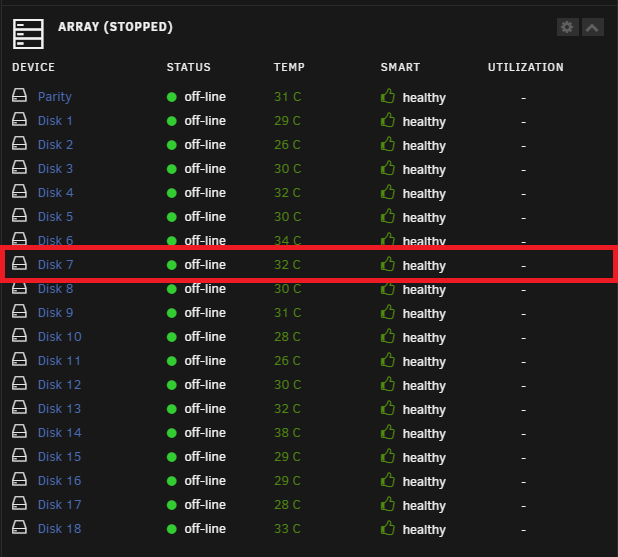Click the server array icon beside ARRAY (STOPPED)
Image resolution: width=618 pixels, height=557 pixels.
(x=28, y=34)
